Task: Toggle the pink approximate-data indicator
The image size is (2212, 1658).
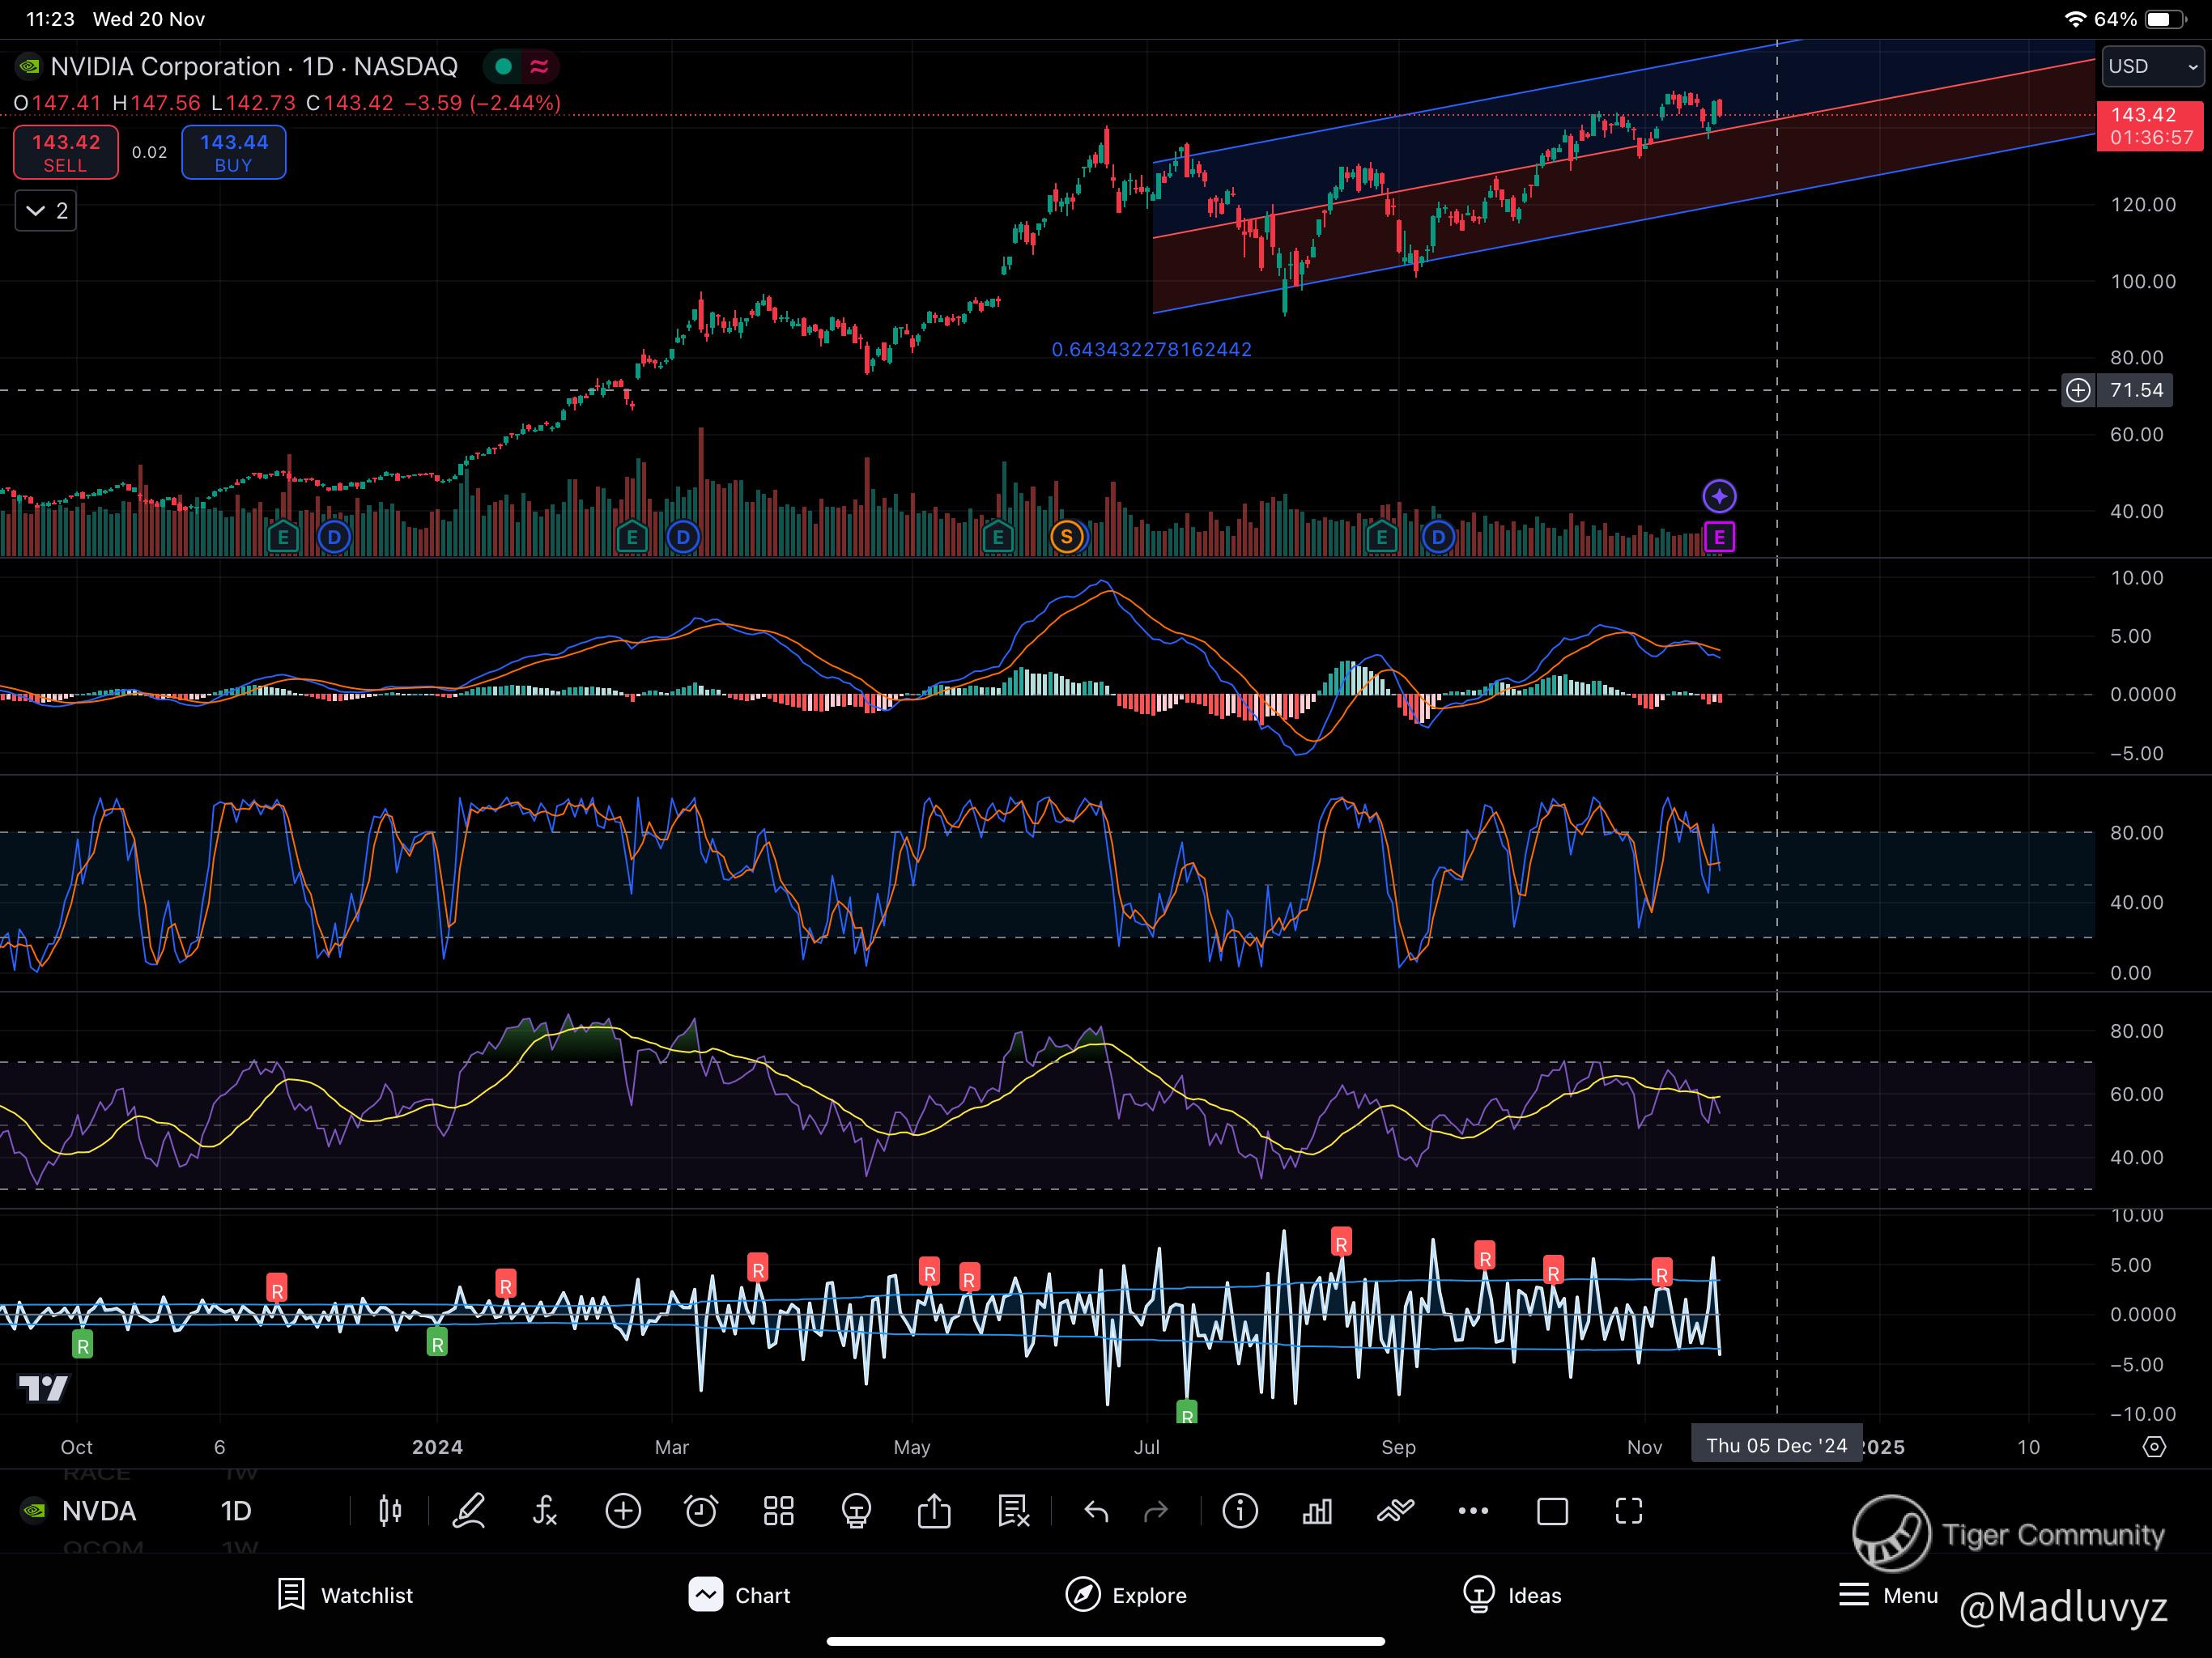Action: coord(539,67)
